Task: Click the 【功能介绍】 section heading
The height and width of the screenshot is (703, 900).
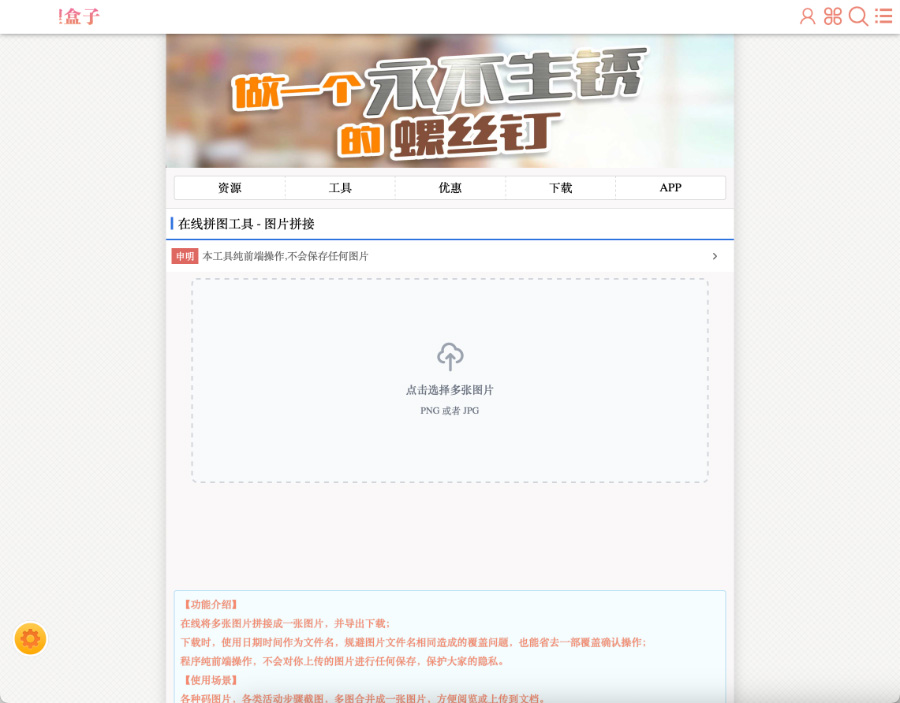Action: click(210, 604)
